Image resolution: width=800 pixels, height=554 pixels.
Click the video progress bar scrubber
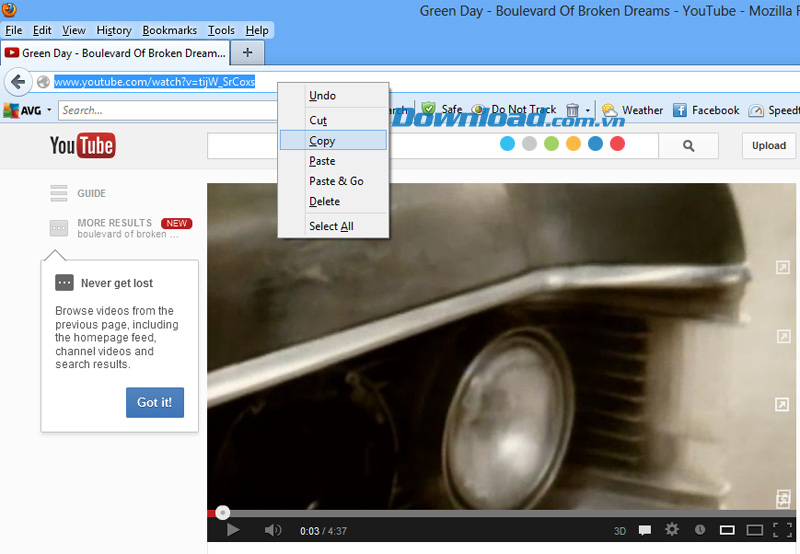222,512
